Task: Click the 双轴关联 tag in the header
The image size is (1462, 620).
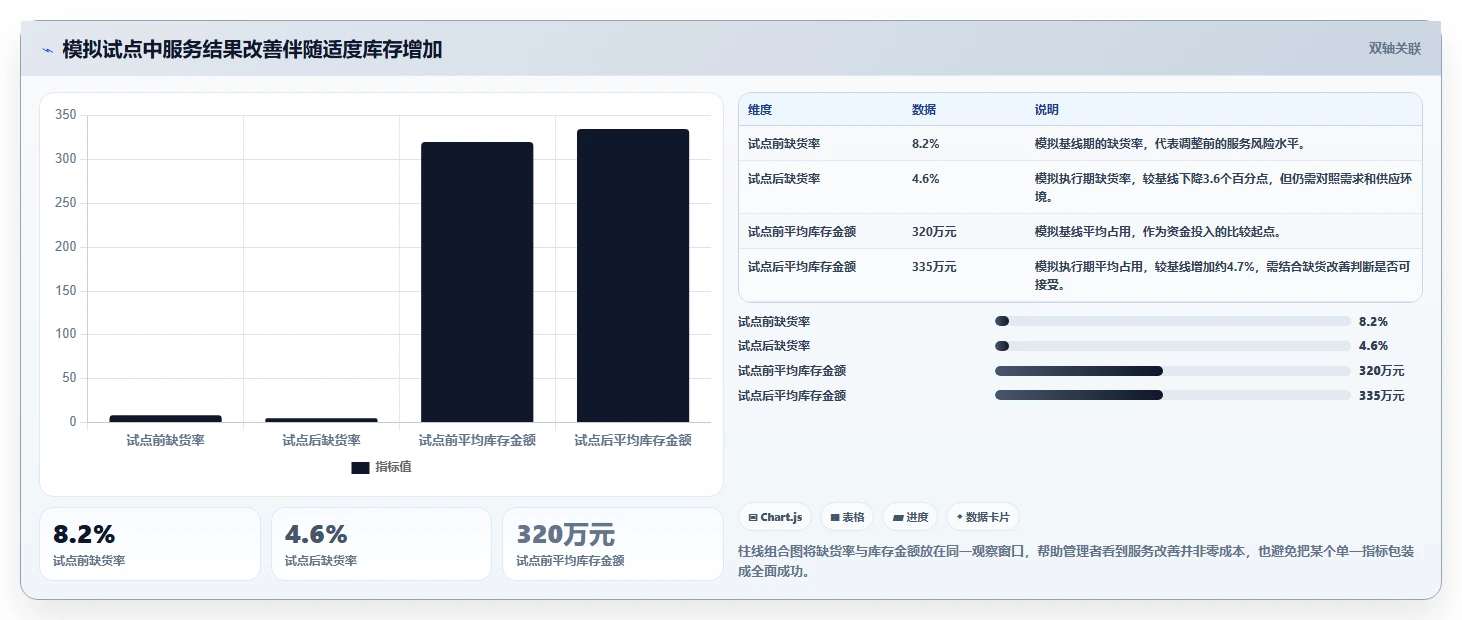Action: [x=1395, y=49]
